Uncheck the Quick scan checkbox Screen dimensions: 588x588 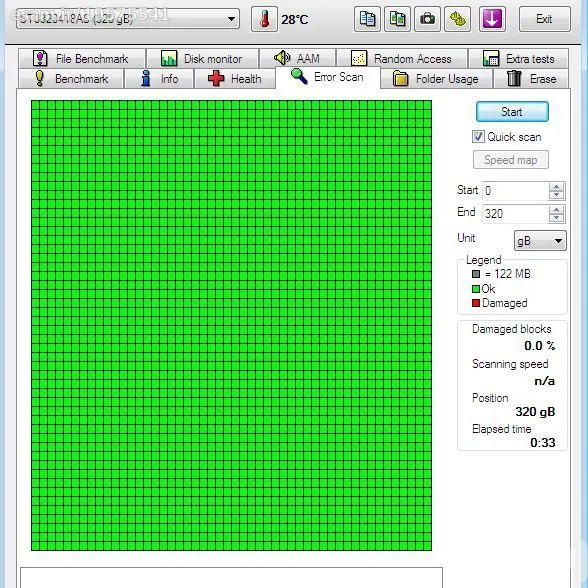(x=478, y=137)
